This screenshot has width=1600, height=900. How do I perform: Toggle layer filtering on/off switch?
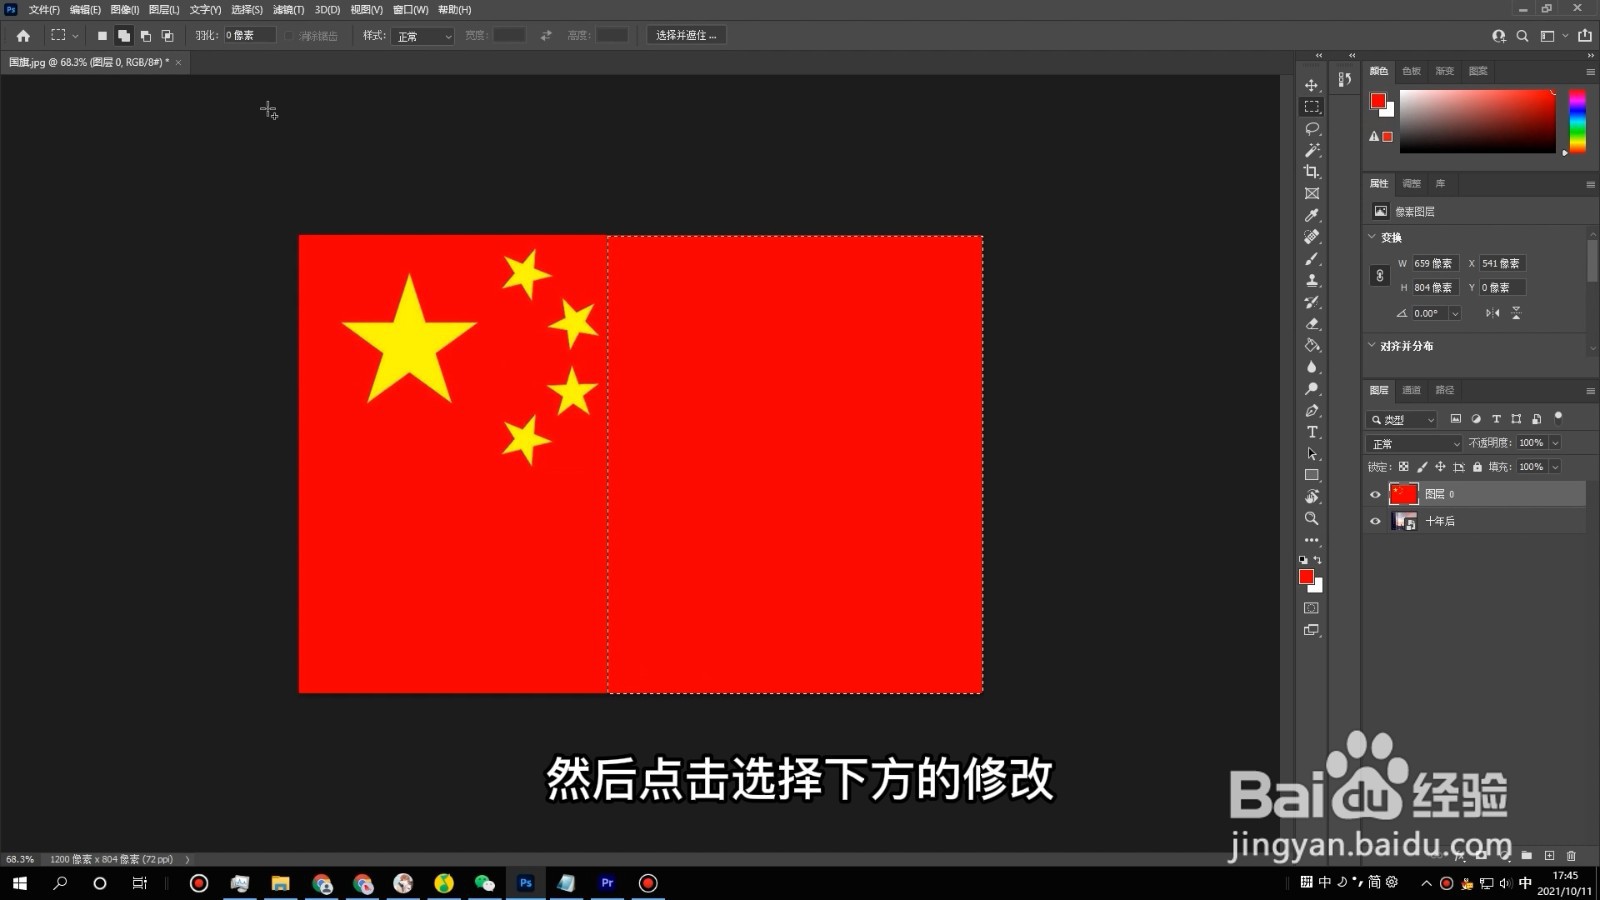pyautogui.click(x=1558, y=418)
